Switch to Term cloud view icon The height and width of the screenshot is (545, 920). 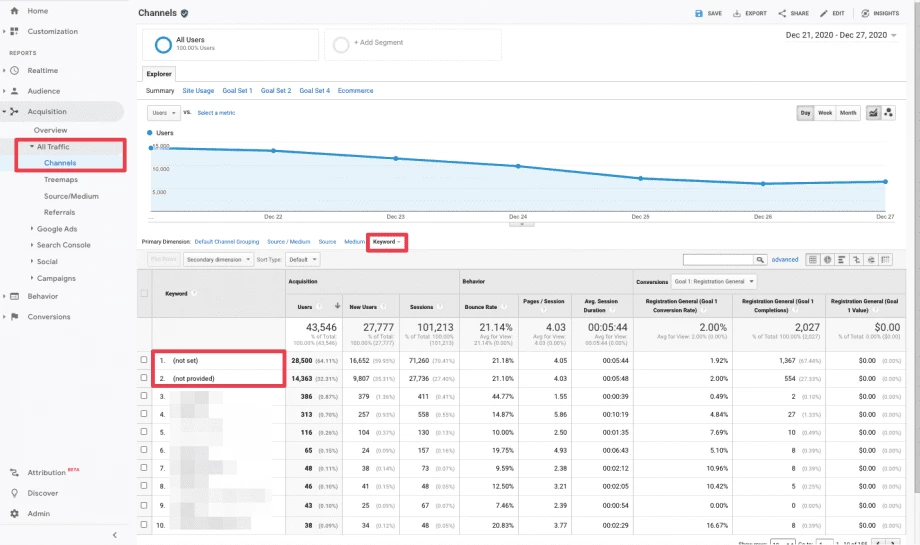tap(871, 259)
